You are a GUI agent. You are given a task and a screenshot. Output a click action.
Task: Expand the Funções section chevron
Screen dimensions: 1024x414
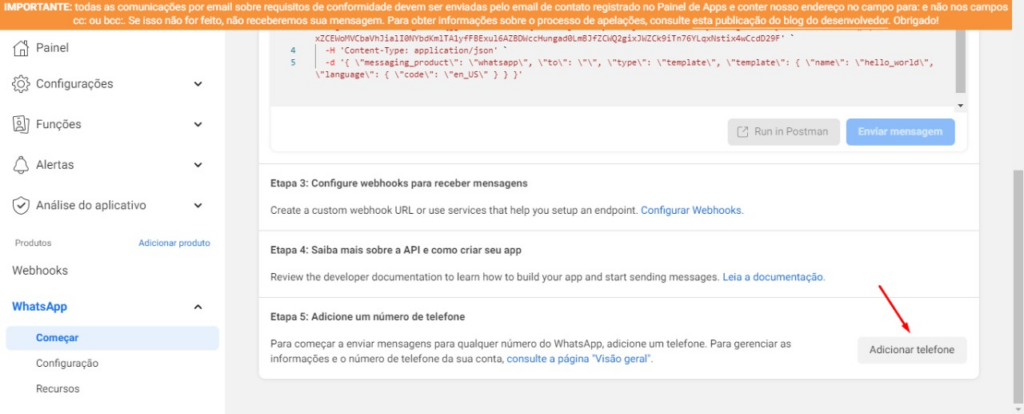196,124
